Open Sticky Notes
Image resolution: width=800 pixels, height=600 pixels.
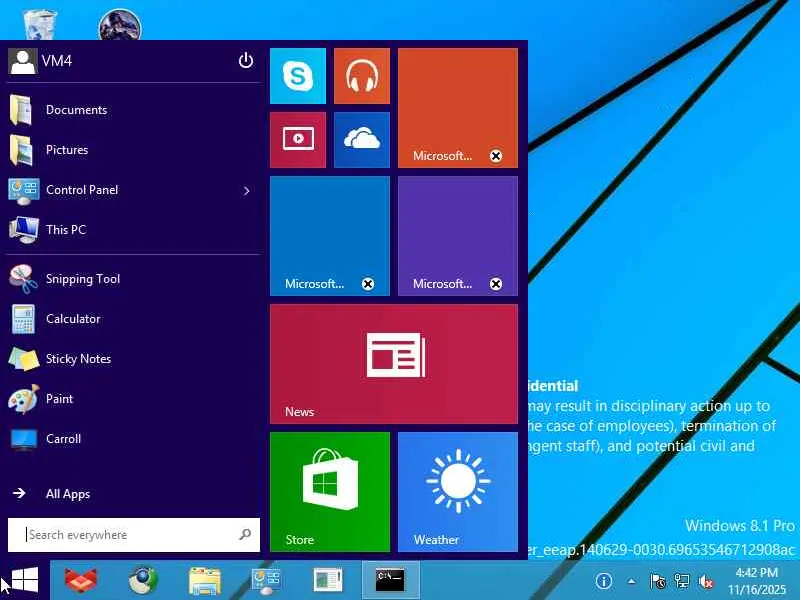coord(134,359)
